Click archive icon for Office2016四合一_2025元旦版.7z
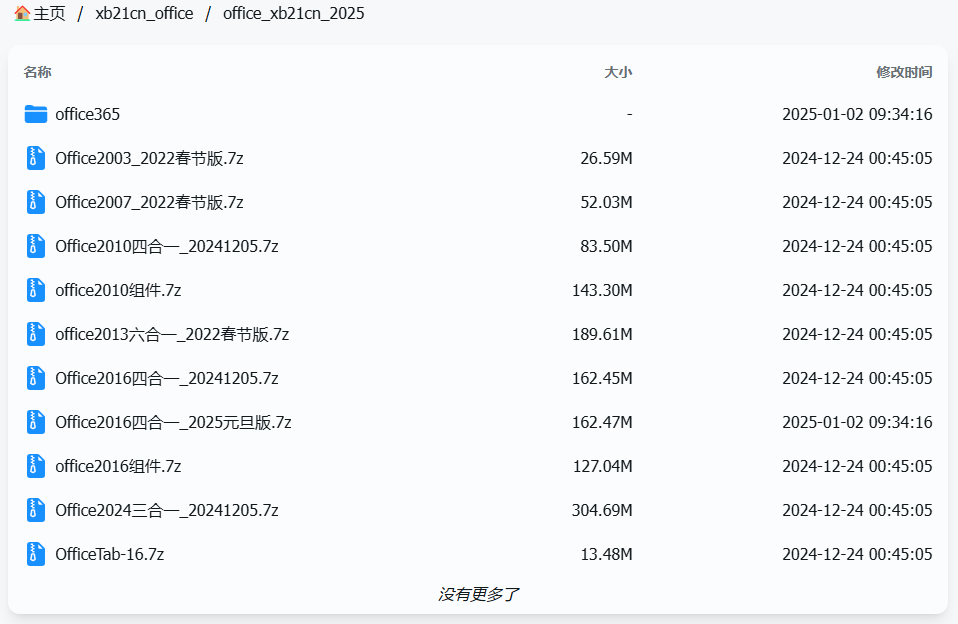Screen dimensions: 958x624 [x=35, y=422]
